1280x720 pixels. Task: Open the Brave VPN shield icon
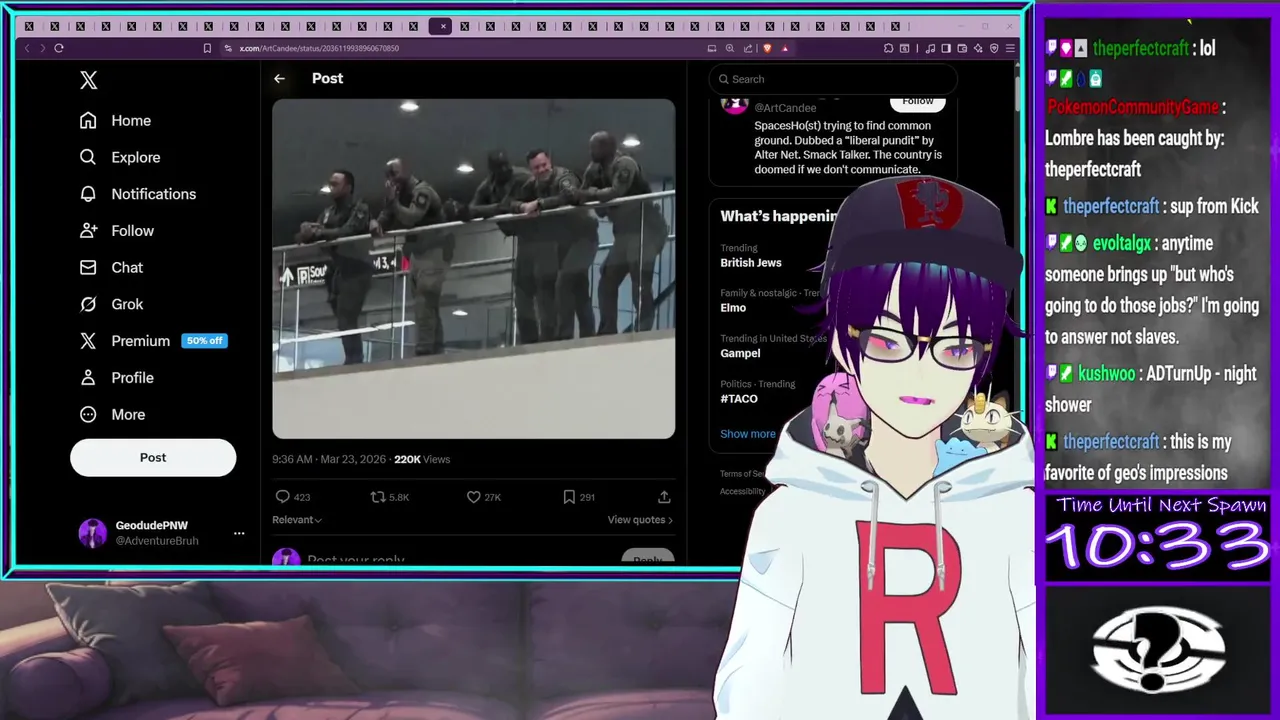point(994,48)
